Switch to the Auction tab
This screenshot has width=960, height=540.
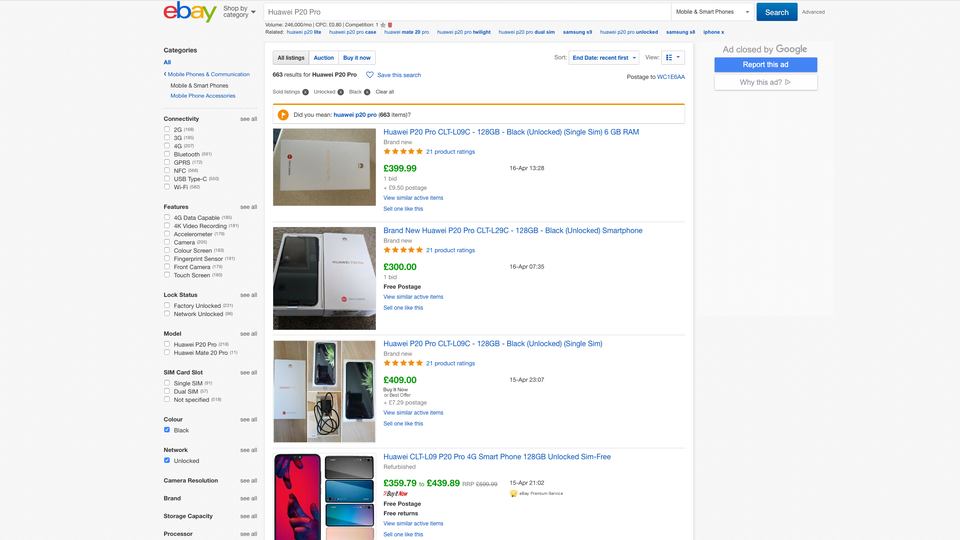(x=324, y=58)
